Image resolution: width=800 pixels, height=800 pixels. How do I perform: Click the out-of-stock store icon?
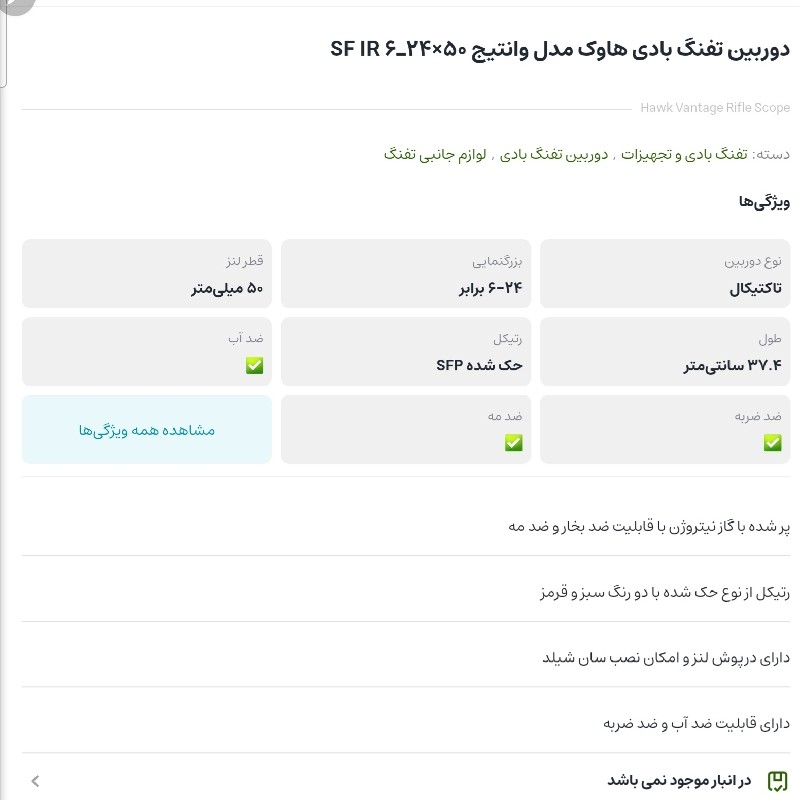coord(777,780)
